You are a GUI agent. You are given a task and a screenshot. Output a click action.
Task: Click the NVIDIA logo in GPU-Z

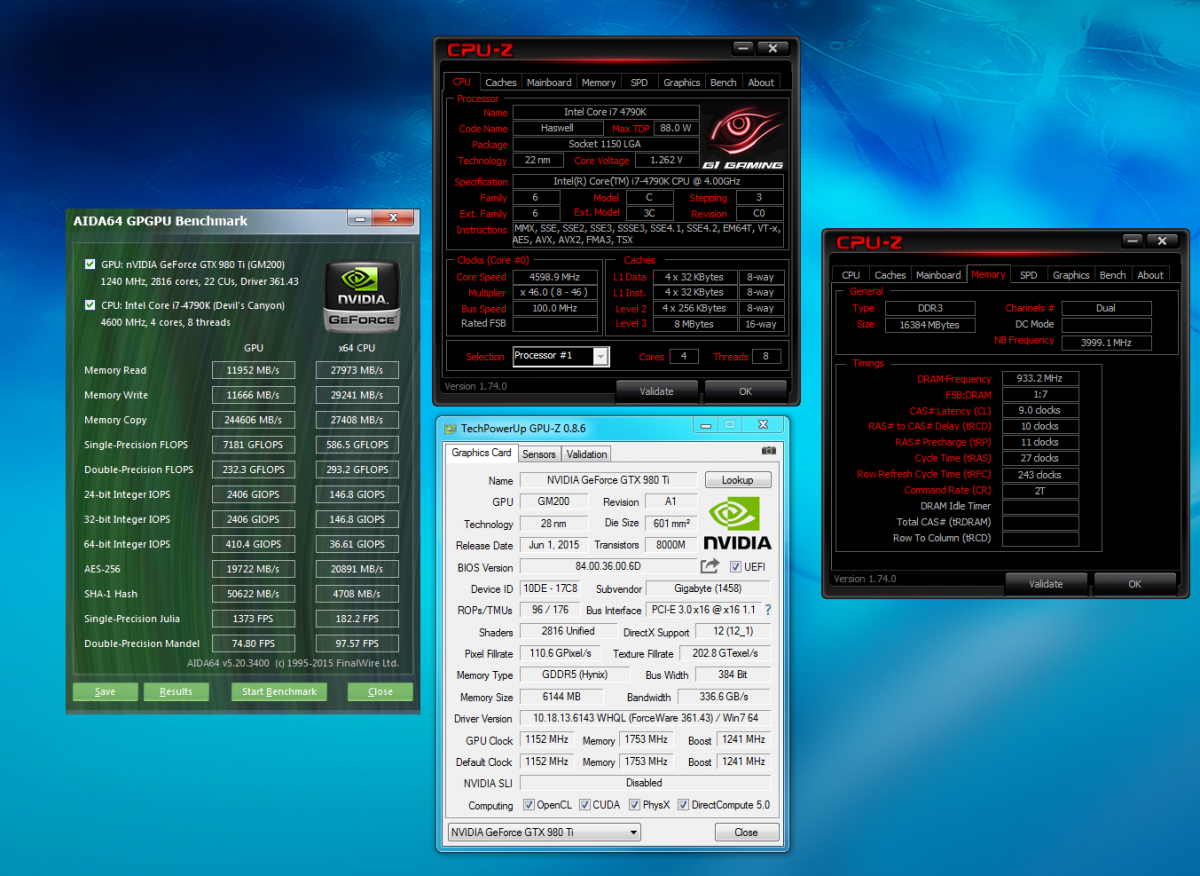click(x=739, y=523)
